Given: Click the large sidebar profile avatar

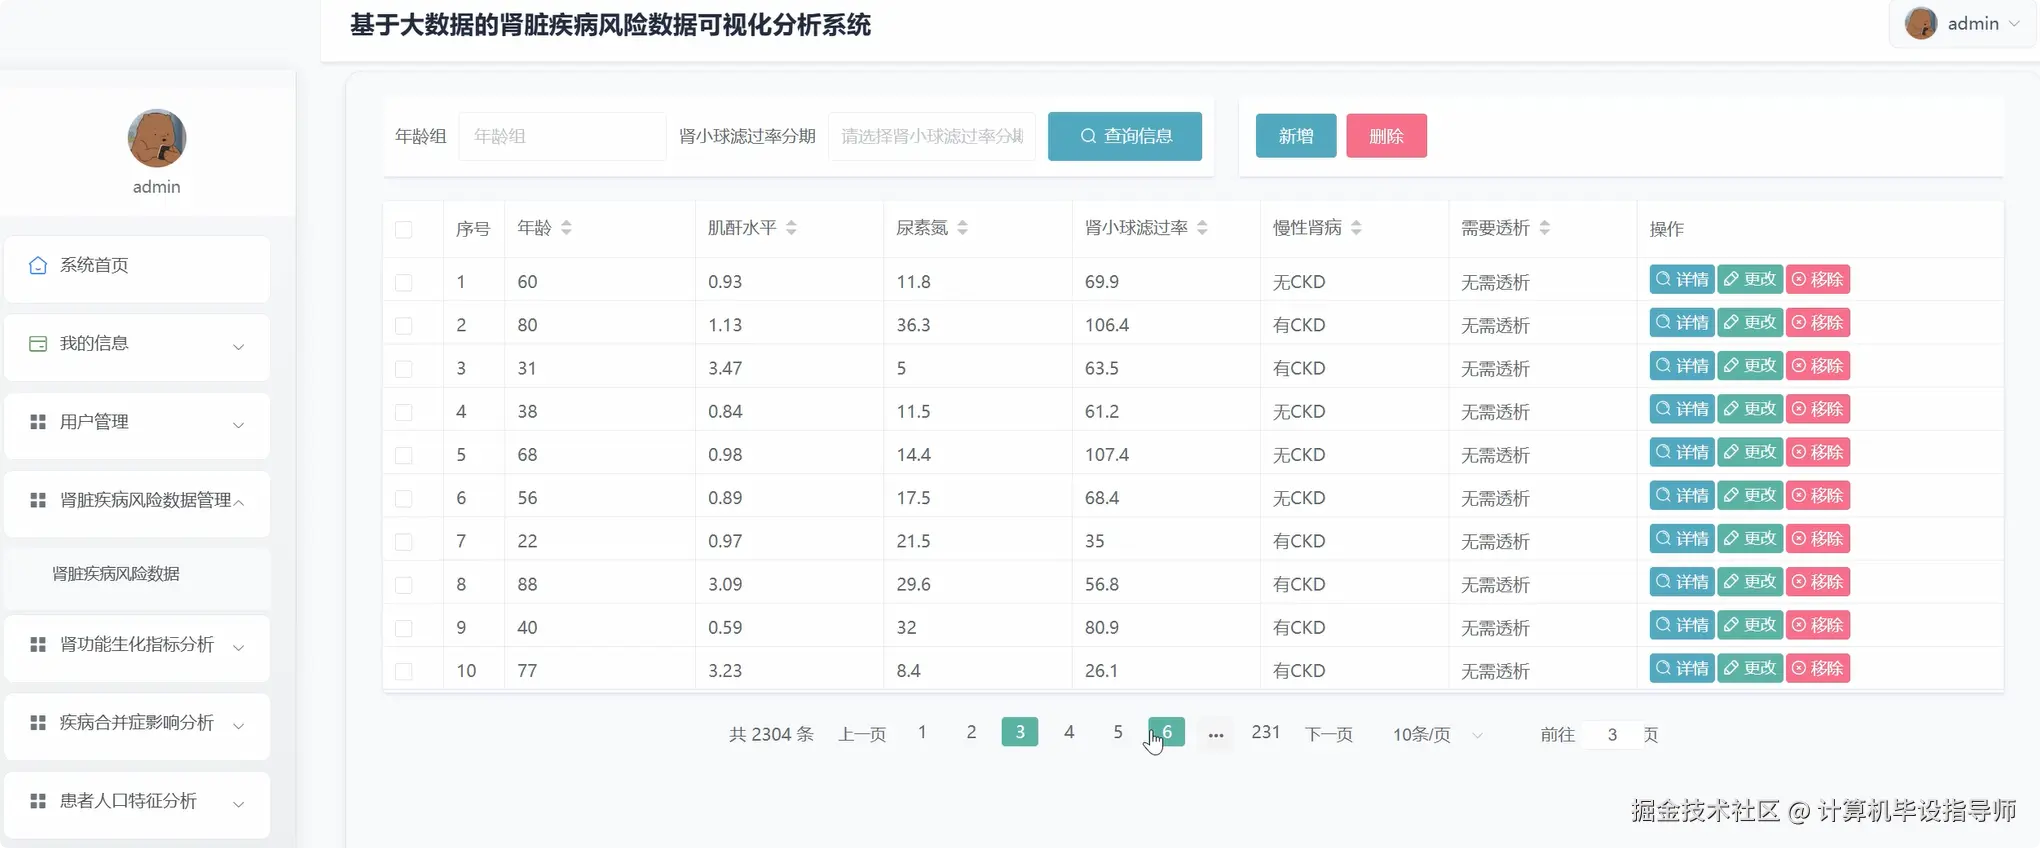Looking at the screenshot, I should [x=157, y=138].
